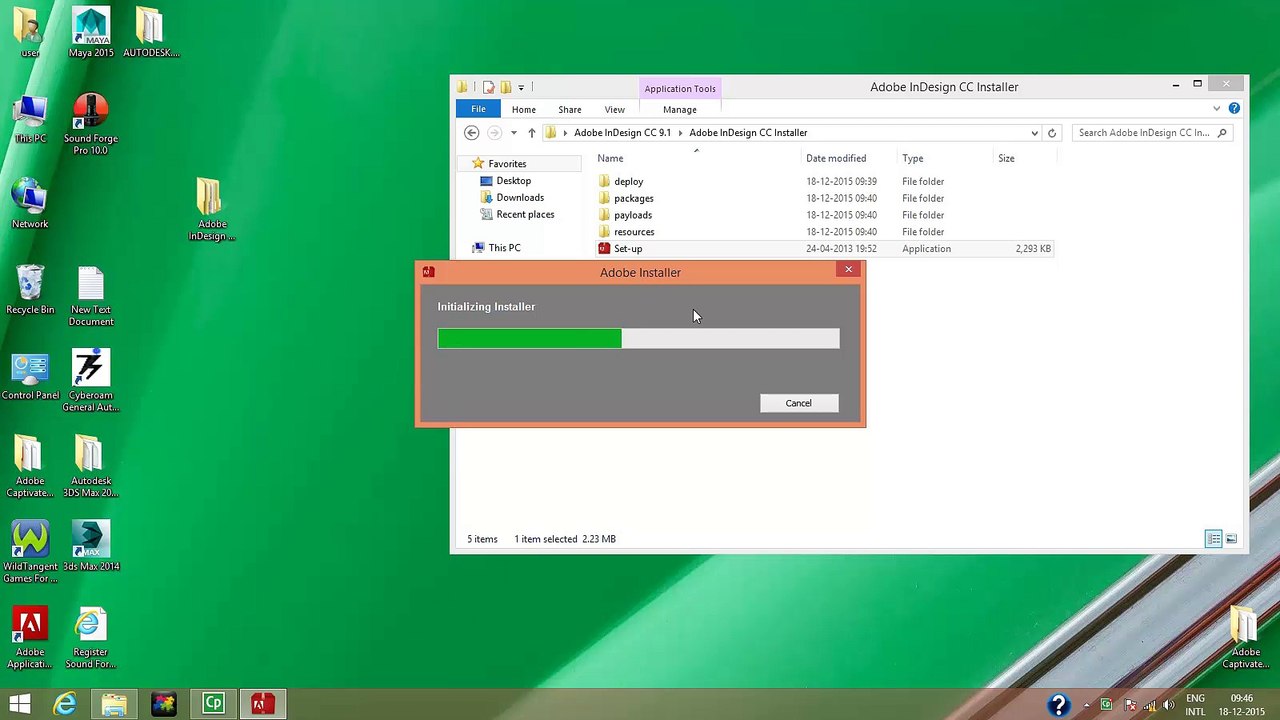Select the Register Sound Forge shortcut

click(91, 638)
